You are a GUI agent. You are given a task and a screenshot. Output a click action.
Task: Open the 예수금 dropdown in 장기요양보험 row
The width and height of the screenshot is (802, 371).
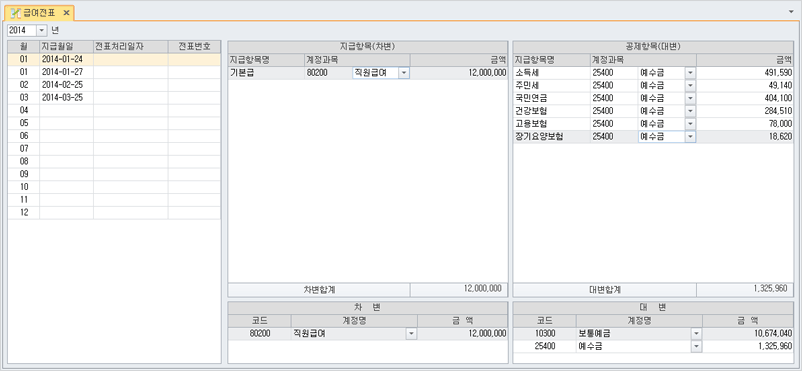coord(690,137)
